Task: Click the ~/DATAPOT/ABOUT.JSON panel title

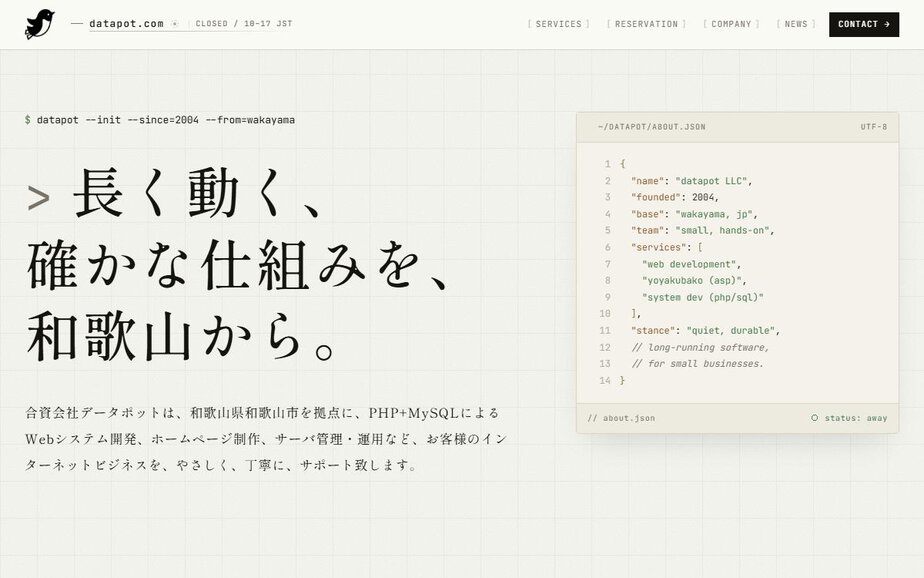Action: [x=651, y=127]
